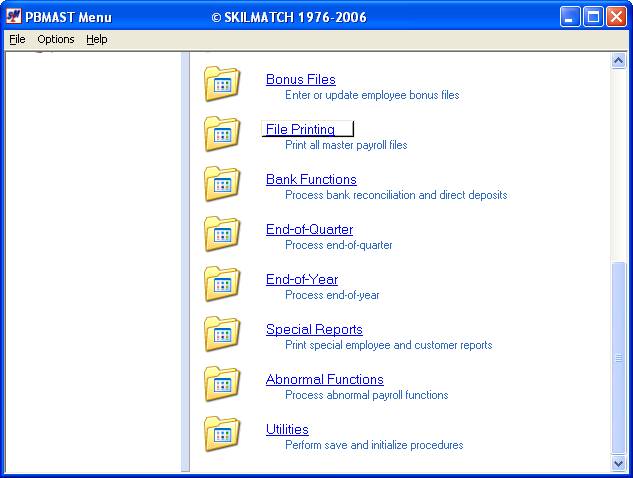The width and height of the screenshot is (633, 478).
Task: Select the Abnormal Functions folder icon
Action: [x=222, y=384]
